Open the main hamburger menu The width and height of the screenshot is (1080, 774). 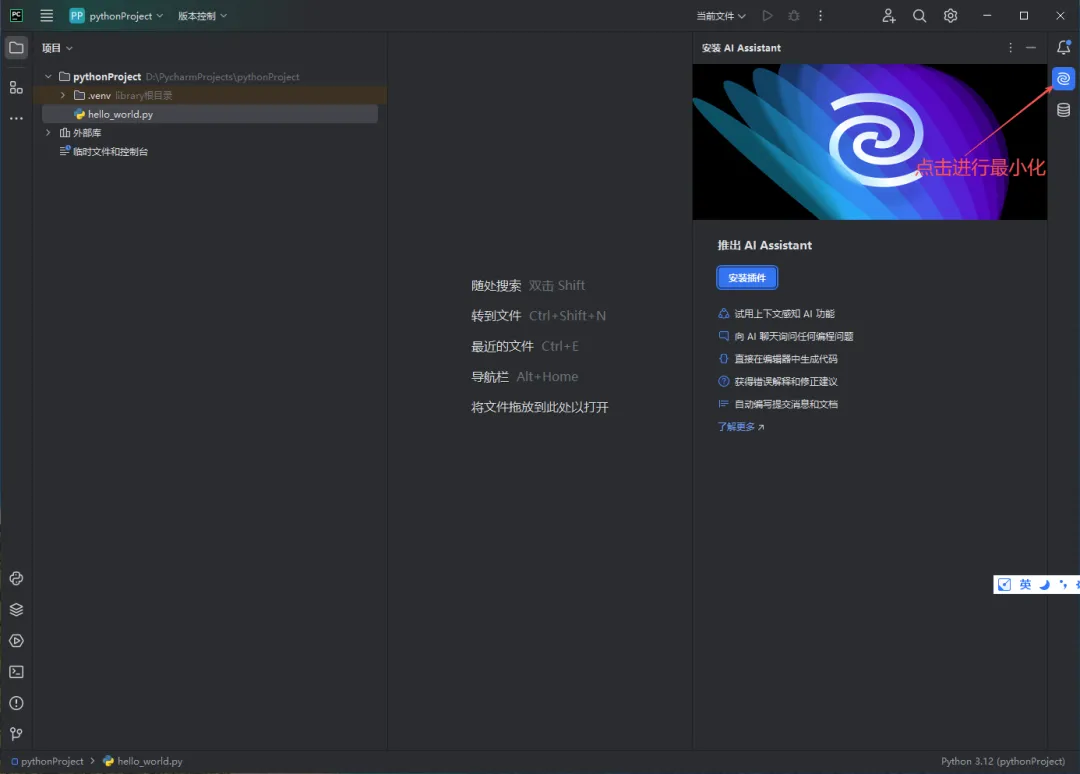click(47, 16)
